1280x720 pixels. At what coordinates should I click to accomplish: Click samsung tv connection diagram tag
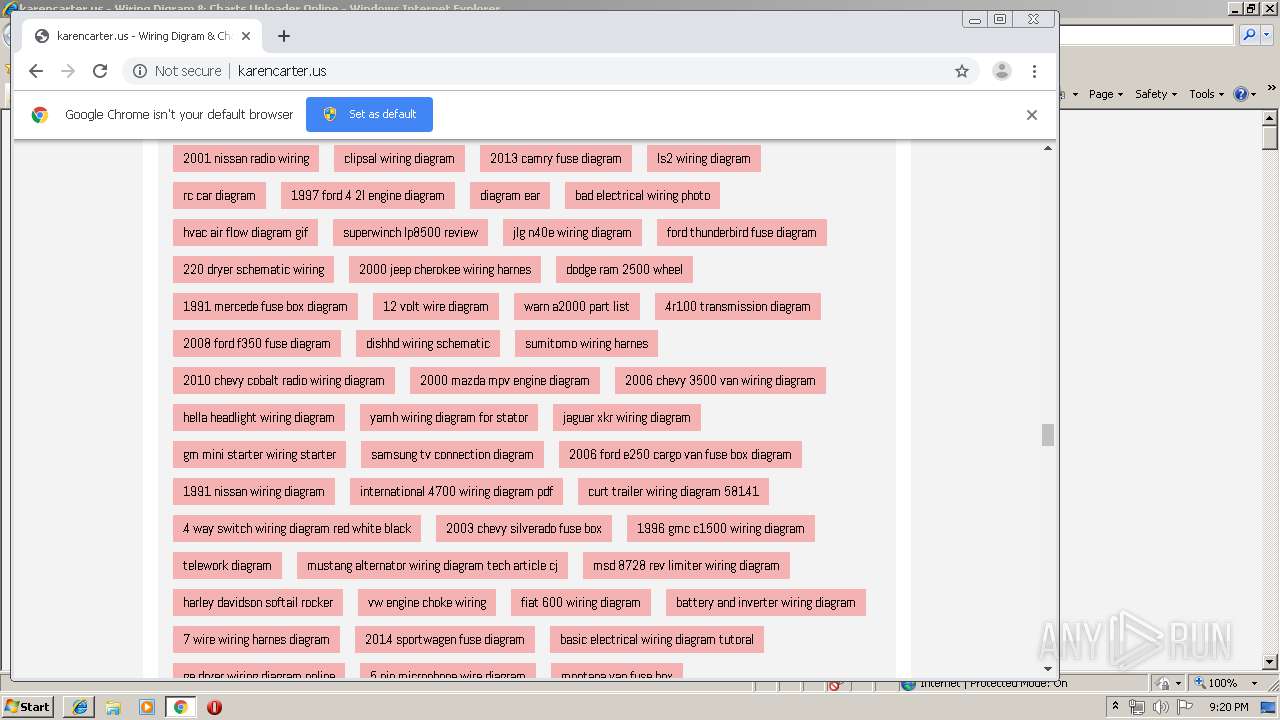tap(452, 454)
